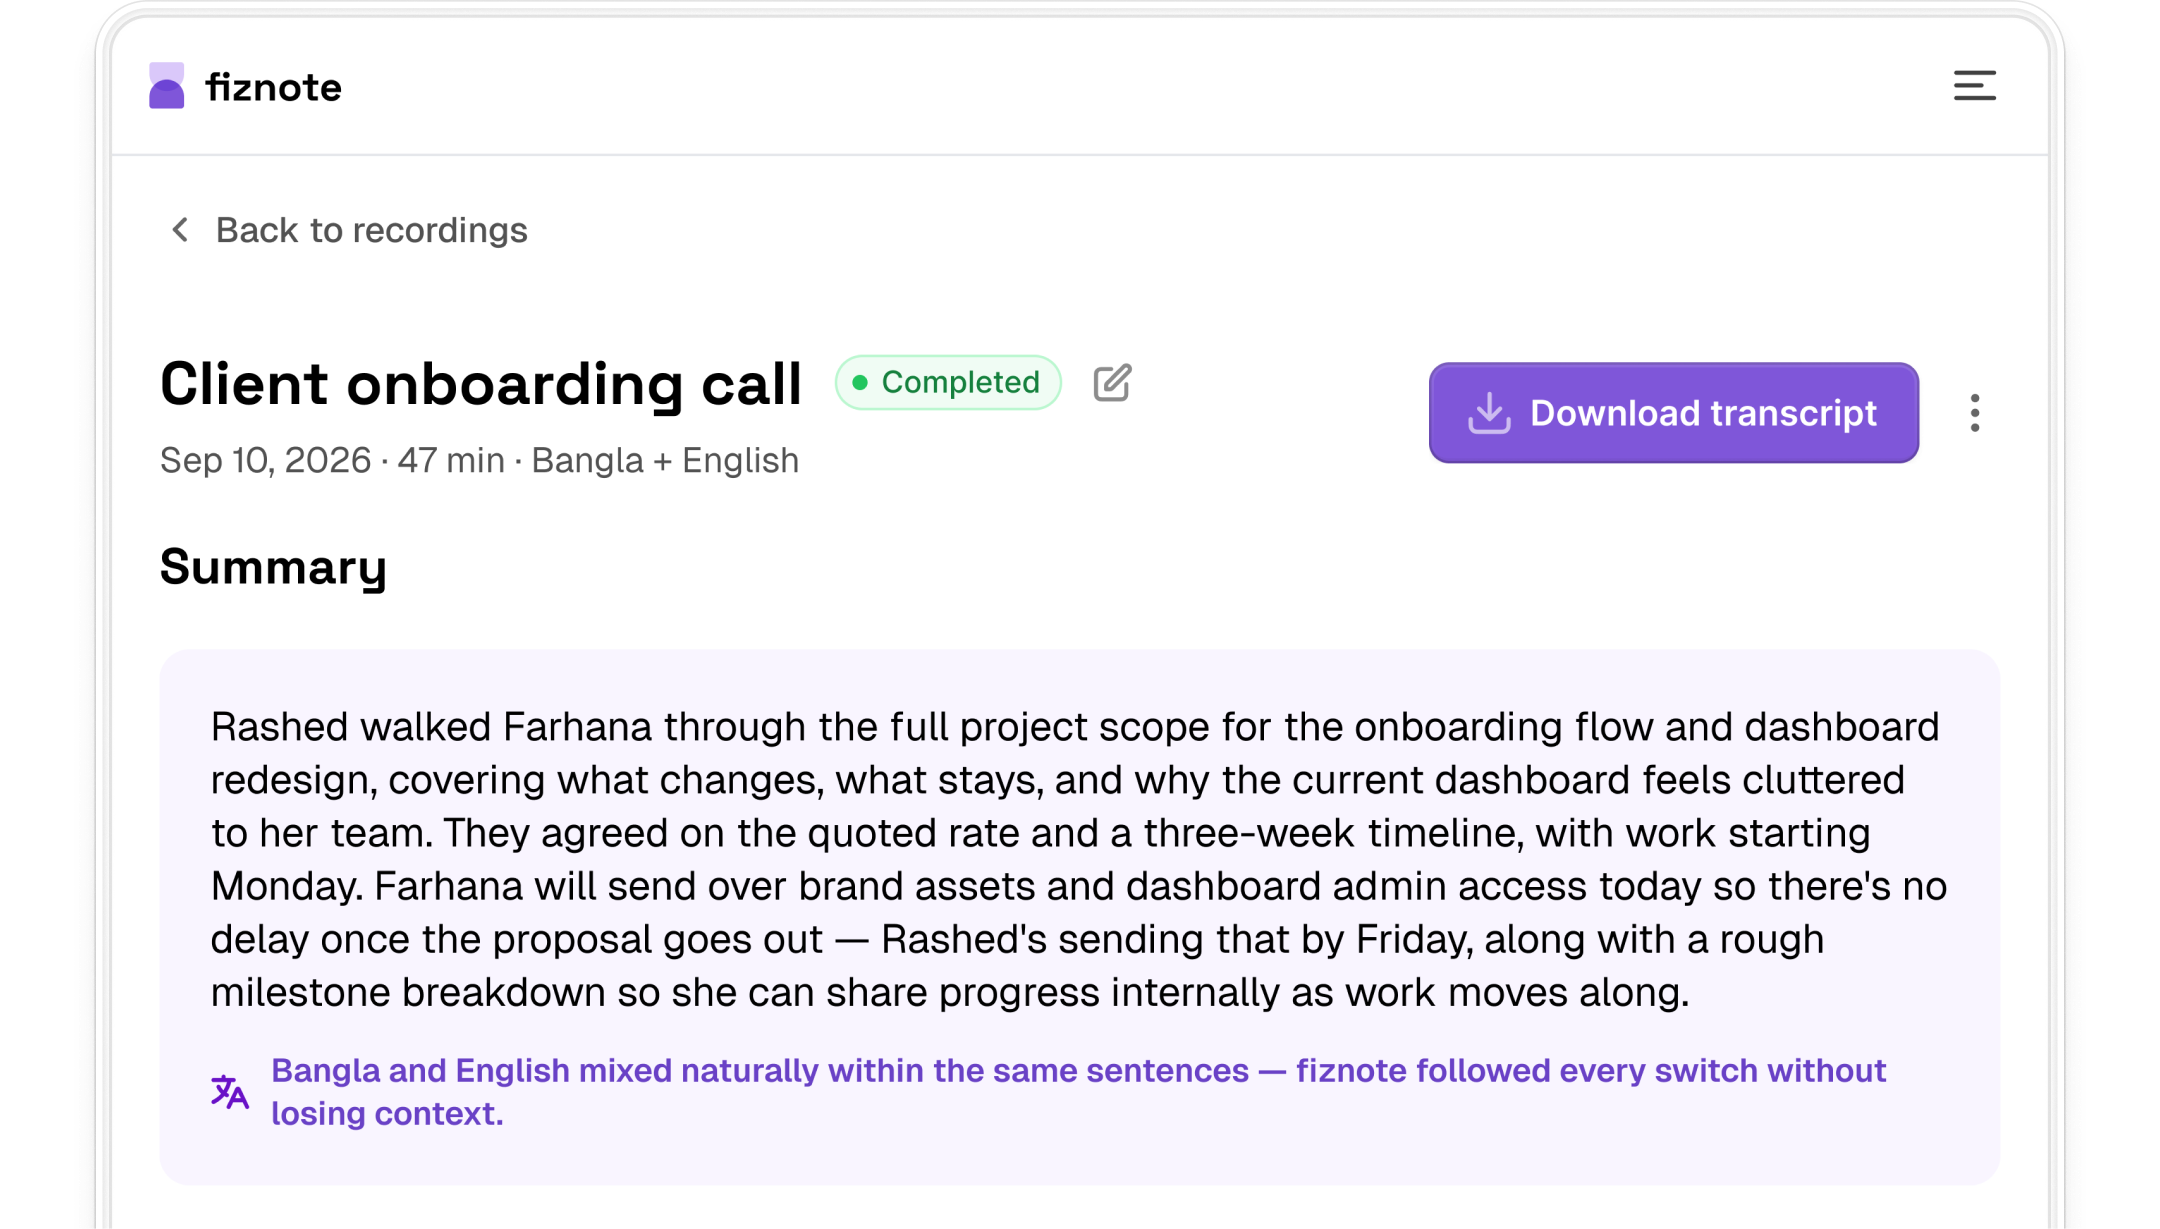Open the three-dot more options menu
Viewport: 2160px width, 1229px height.
[1974, 413]
